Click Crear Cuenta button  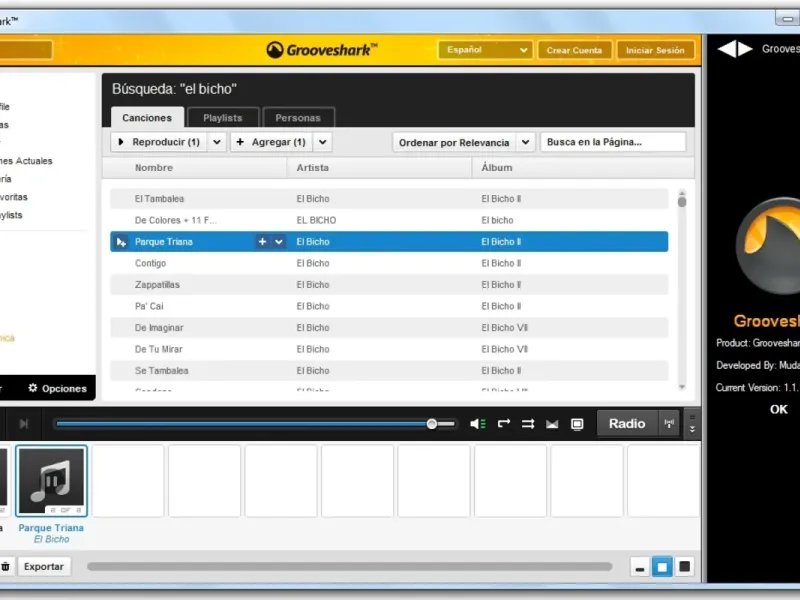click(574, 50)
